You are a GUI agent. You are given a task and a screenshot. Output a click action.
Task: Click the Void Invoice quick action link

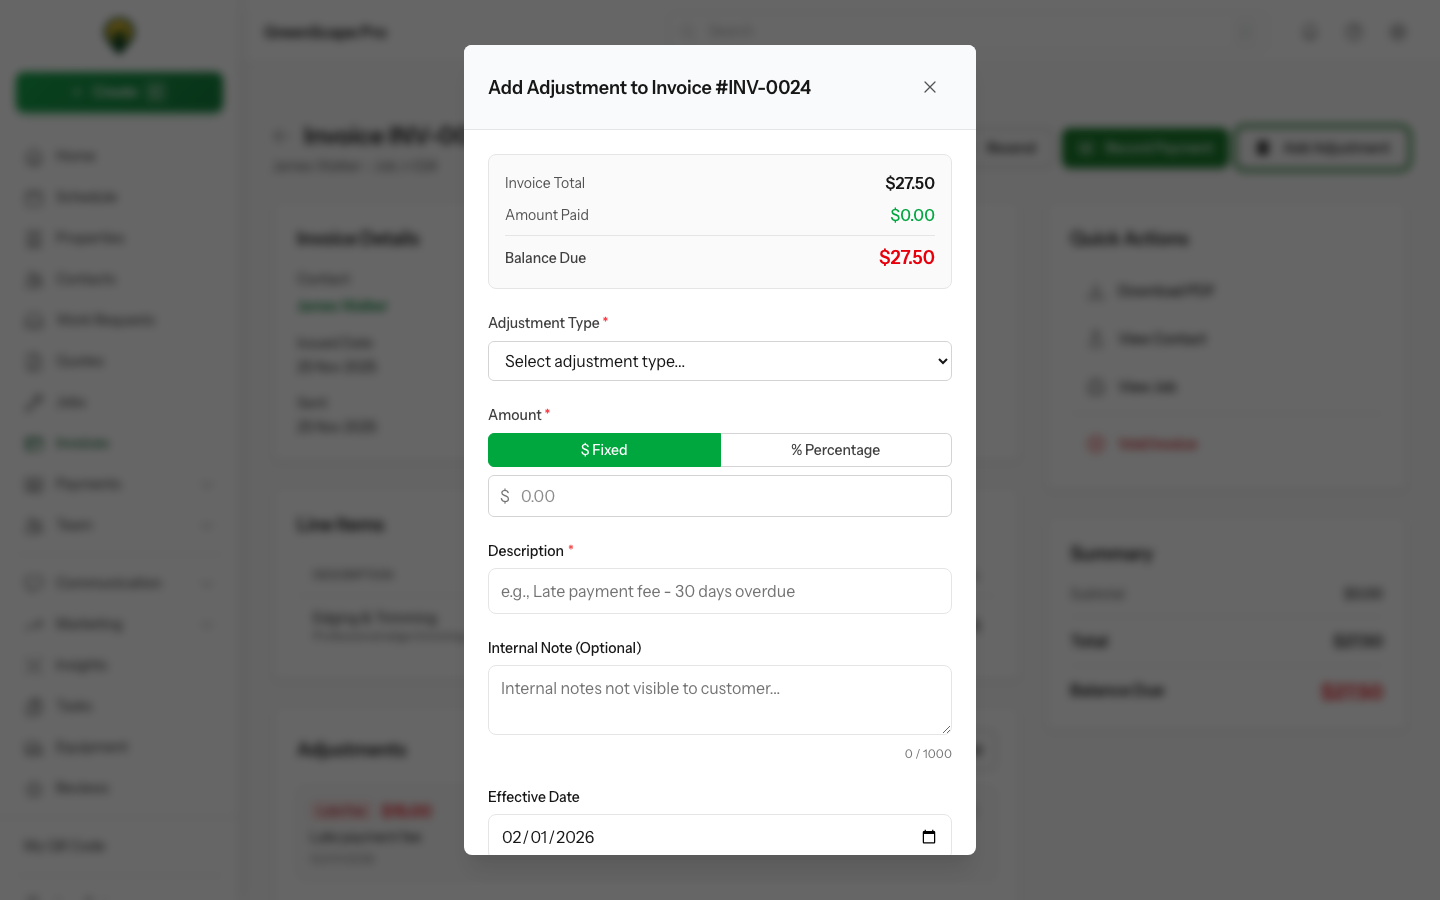click(x=1157, y=443)
